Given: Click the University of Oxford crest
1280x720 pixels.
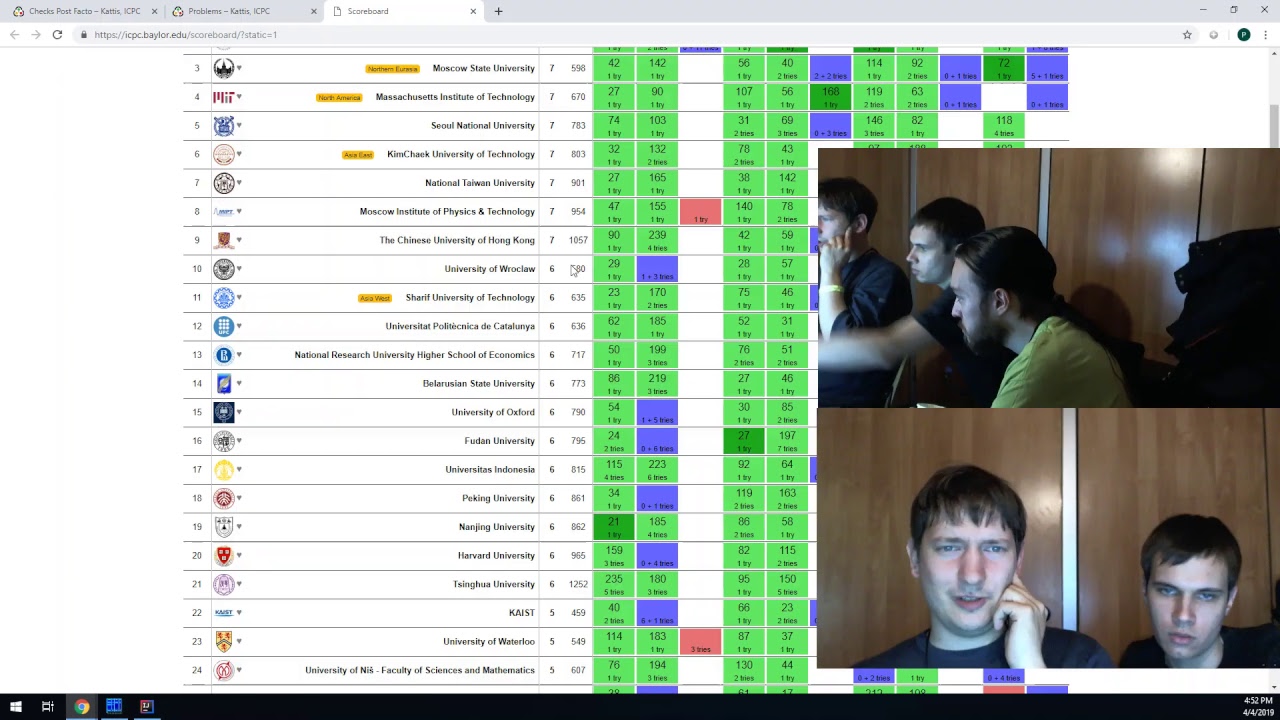Looking at the screenshot, I should (224, 412).
